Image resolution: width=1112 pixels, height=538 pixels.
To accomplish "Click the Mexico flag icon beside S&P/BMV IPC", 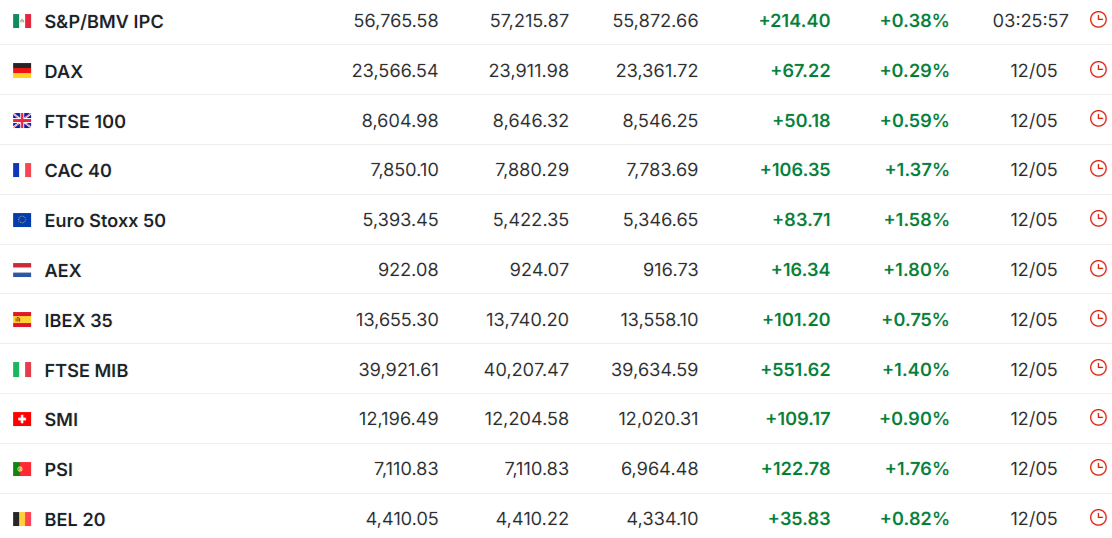I will 22,21.
